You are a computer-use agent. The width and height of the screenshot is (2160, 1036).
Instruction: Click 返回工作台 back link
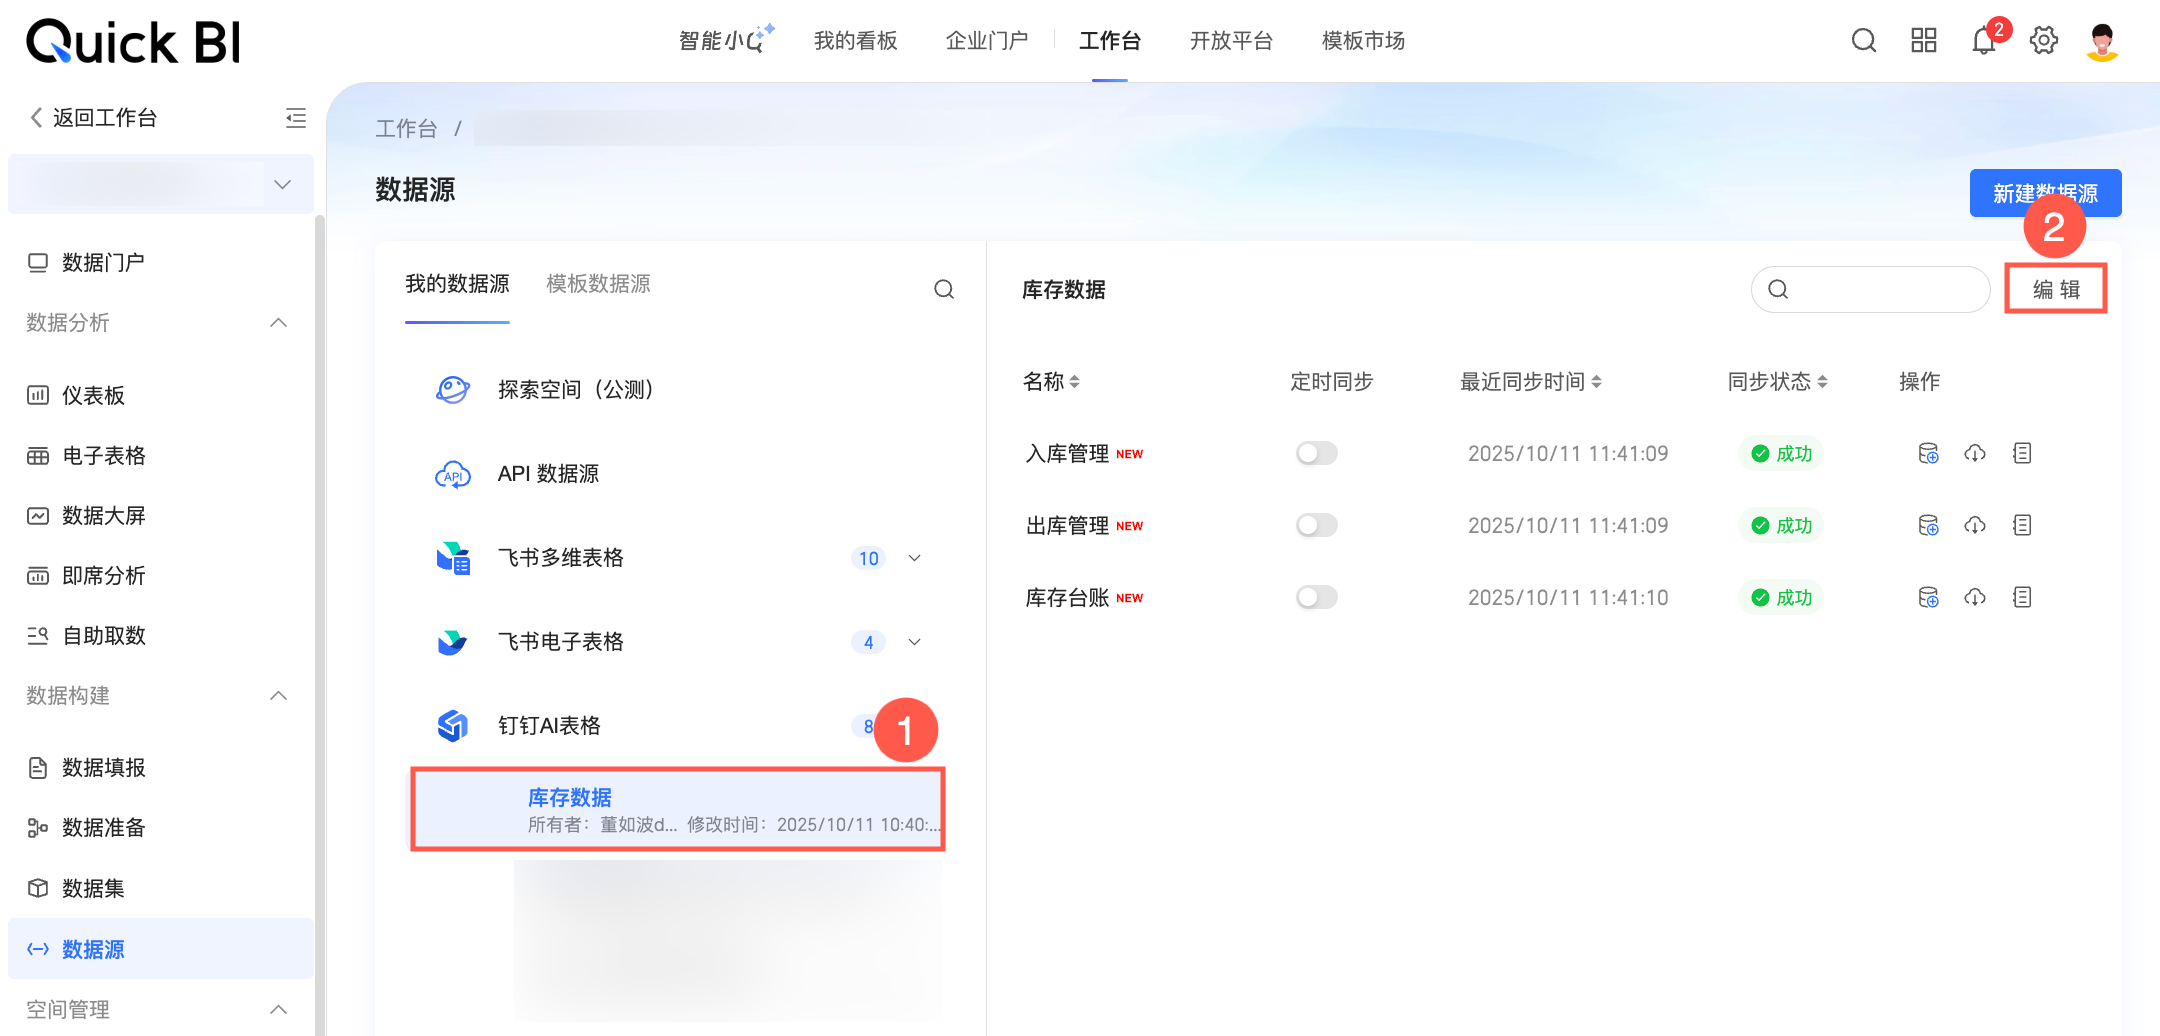94,118
